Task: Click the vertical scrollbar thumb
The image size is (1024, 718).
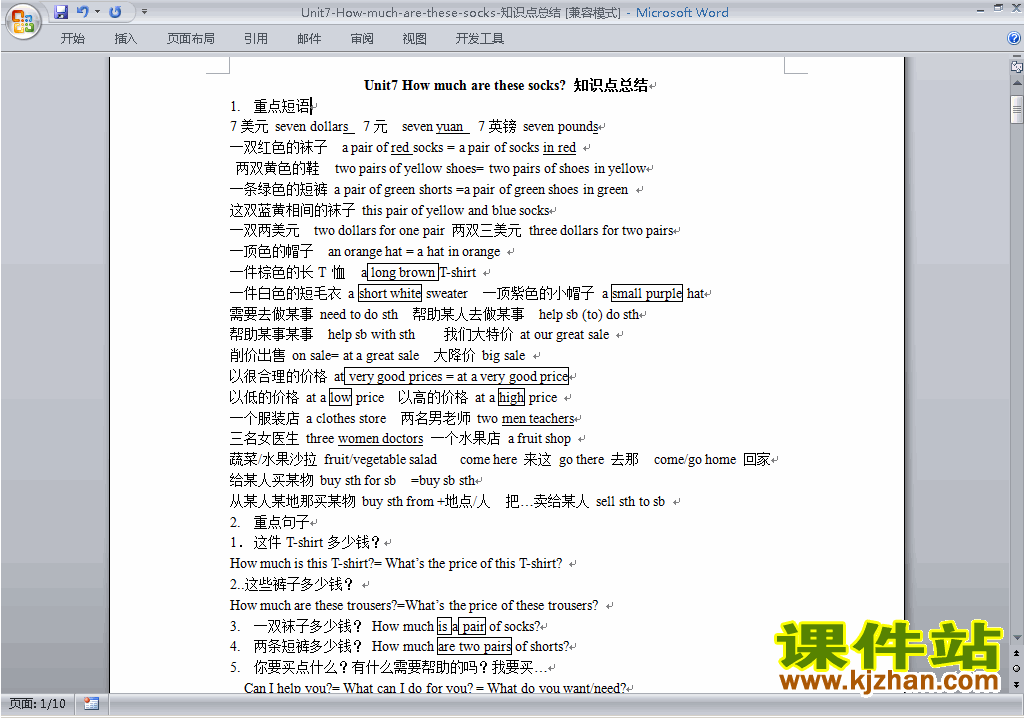Action: 1017,109
